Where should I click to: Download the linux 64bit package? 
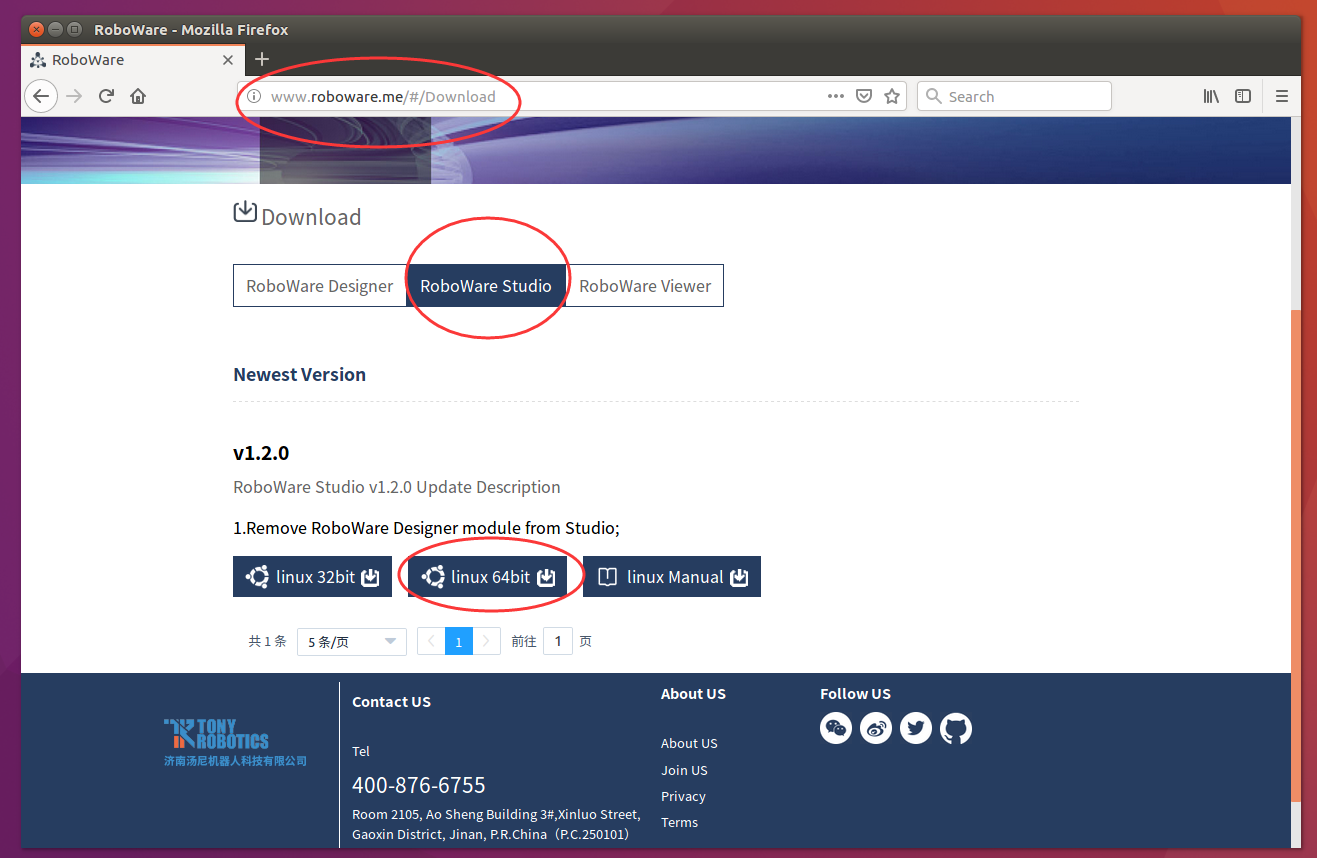487,577
